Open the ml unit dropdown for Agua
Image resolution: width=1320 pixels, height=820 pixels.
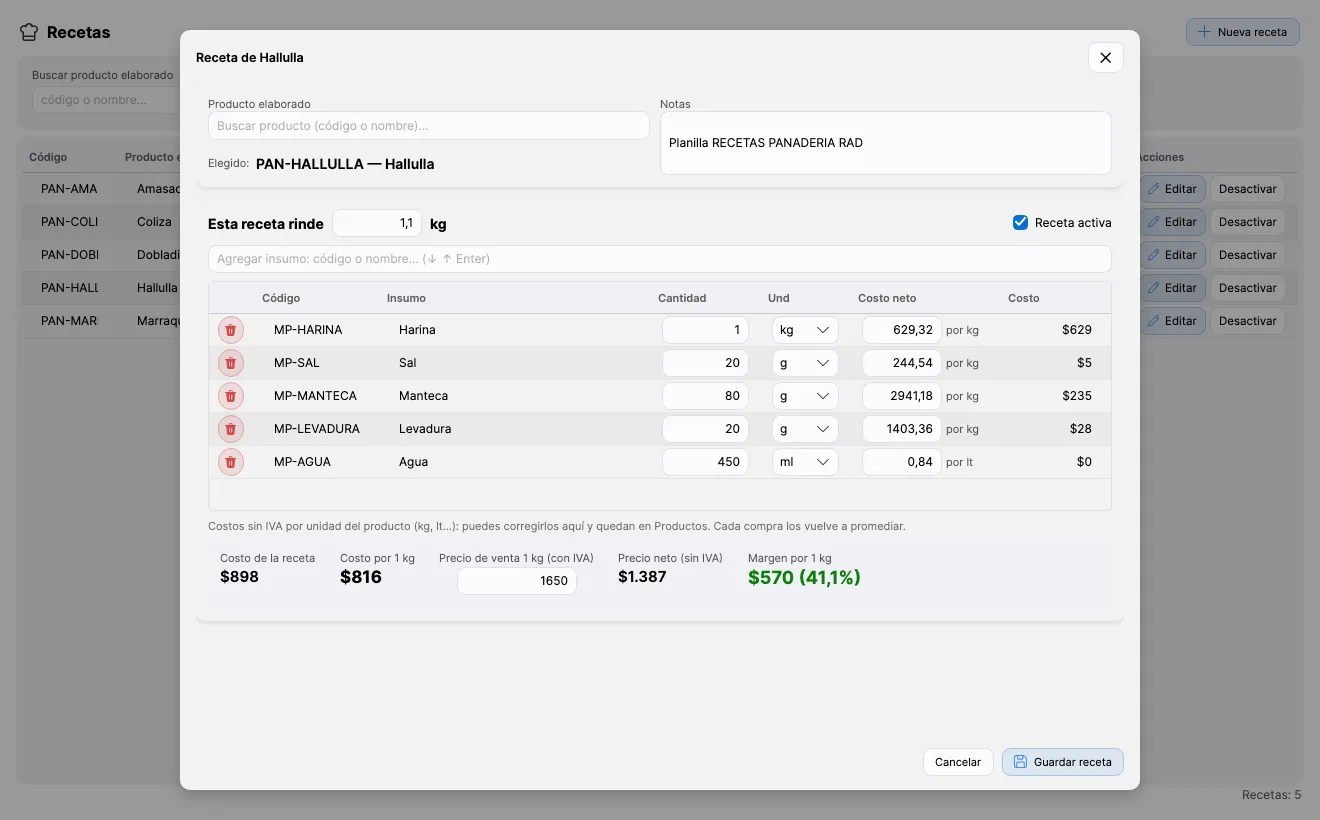click(x=805, y=462)
